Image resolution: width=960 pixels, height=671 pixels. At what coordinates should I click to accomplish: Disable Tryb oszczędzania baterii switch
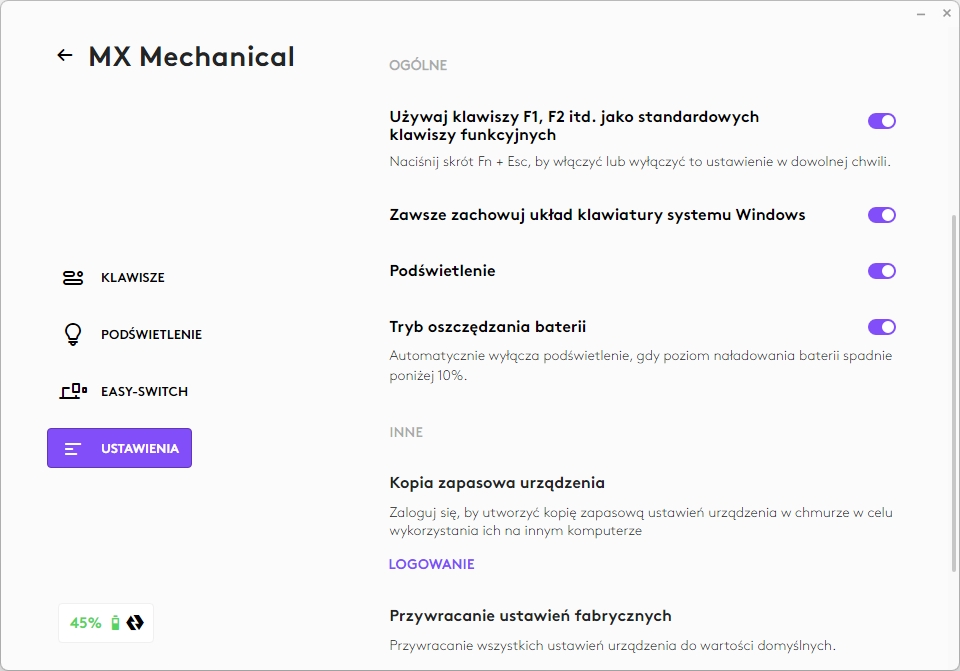[x=881, y=327]
